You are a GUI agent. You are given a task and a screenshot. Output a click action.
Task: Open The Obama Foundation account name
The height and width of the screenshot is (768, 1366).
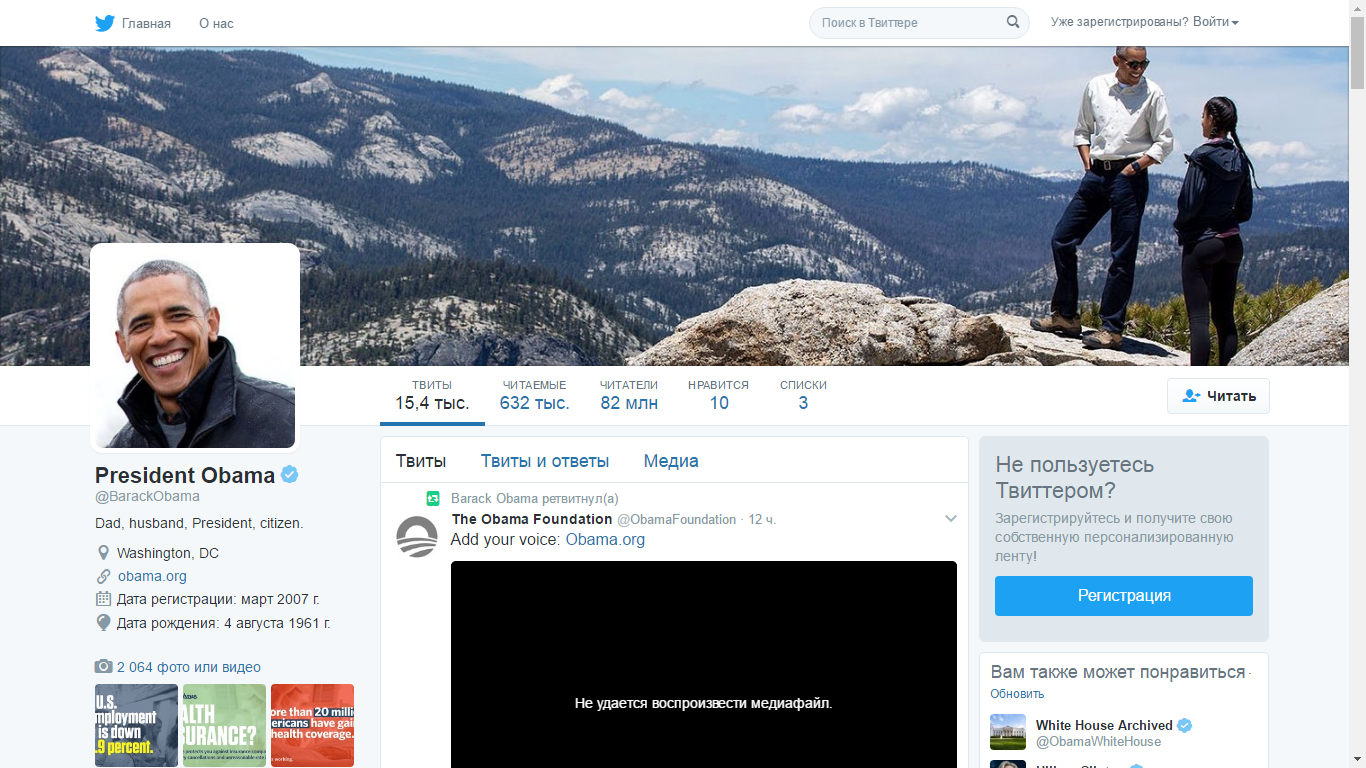coord(532,519)
